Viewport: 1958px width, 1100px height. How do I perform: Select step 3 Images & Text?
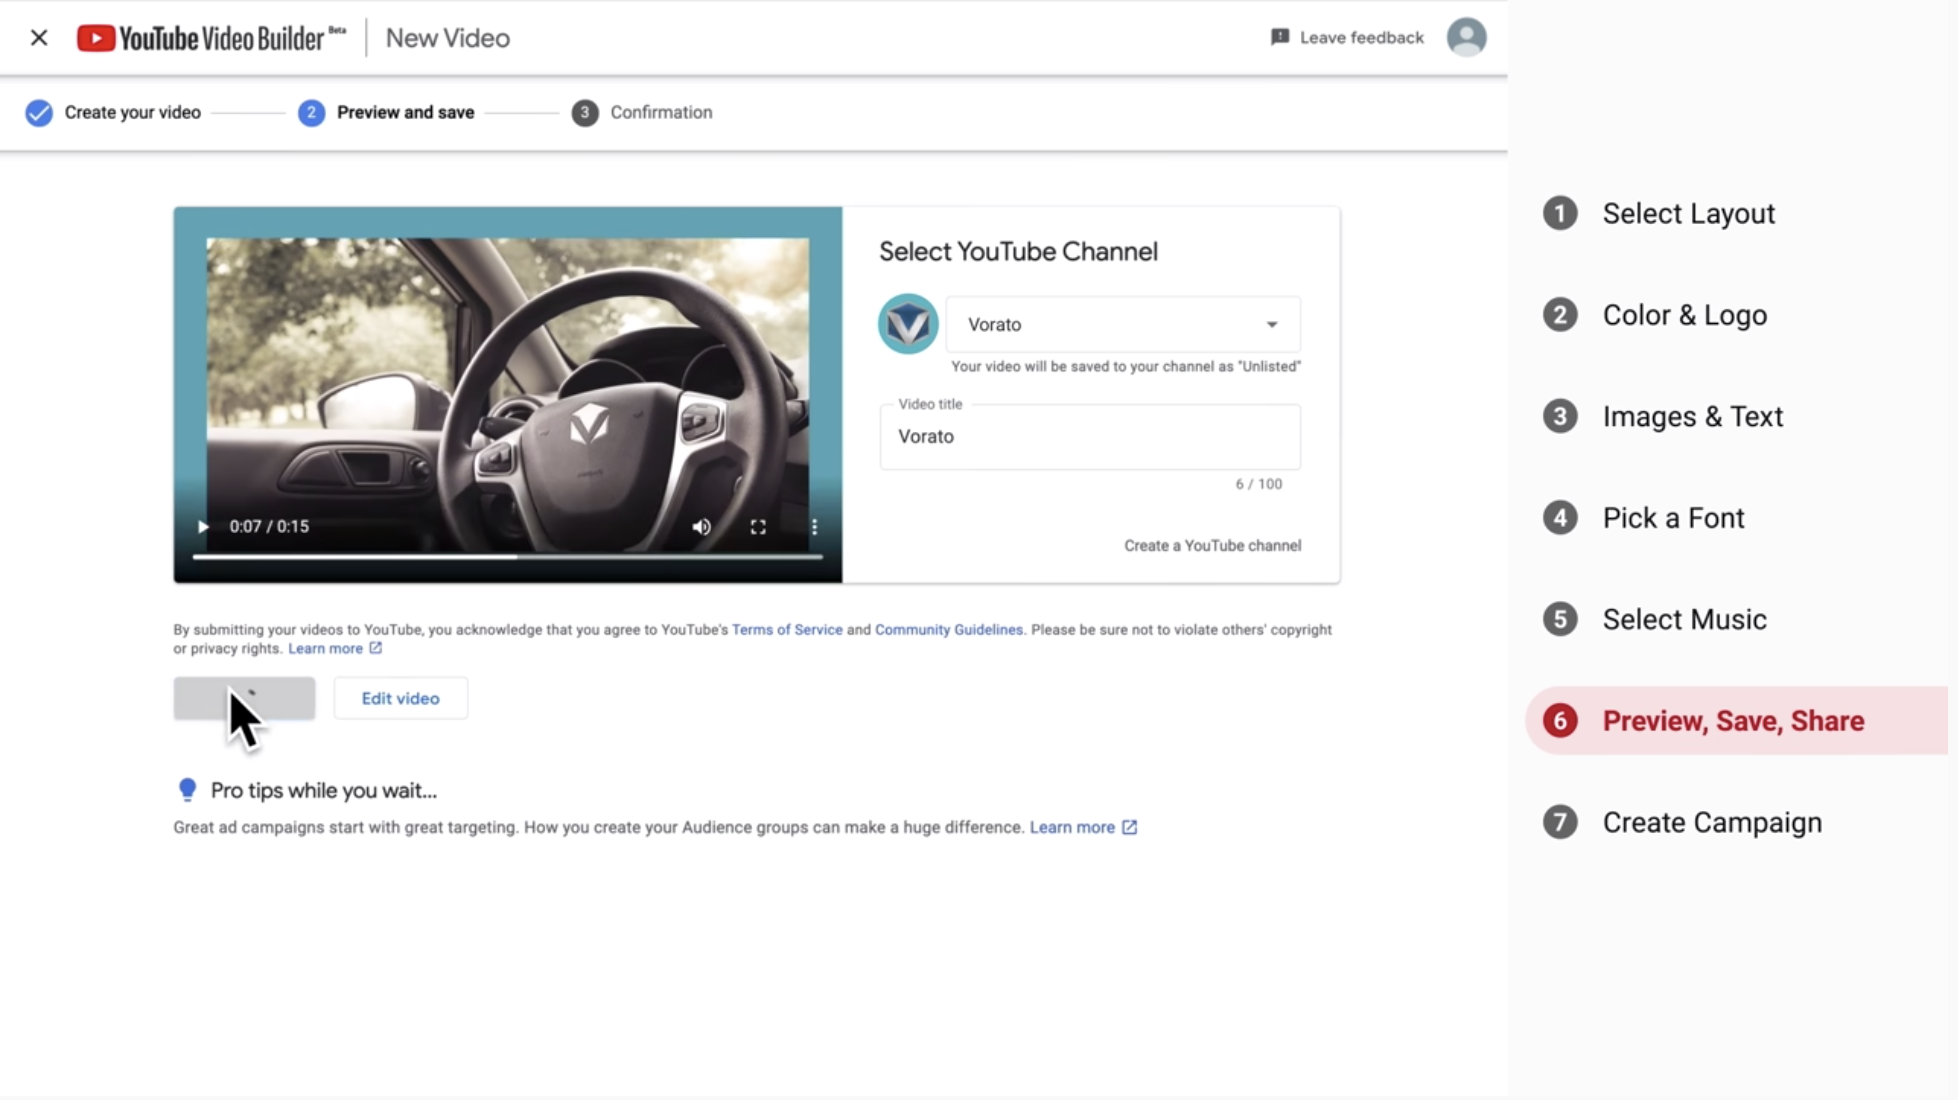(1664, 416)
